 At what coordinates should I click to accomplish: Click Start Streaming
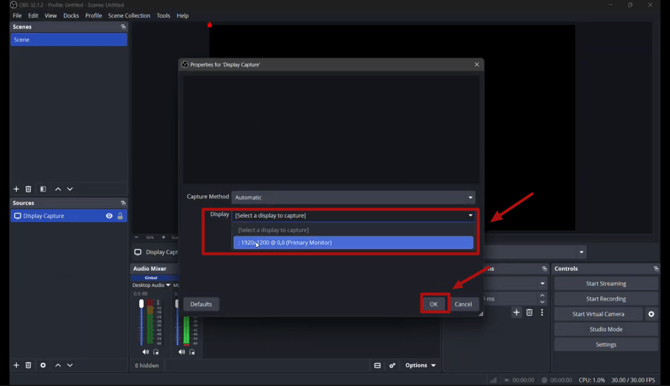tap(605, 283)
